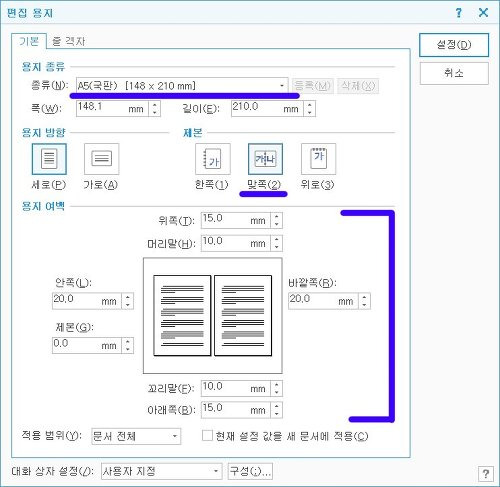Increase 위쪽(T) top margin spinner
The width and height of the screenshot is (500, 487).
tap(277, 217)
